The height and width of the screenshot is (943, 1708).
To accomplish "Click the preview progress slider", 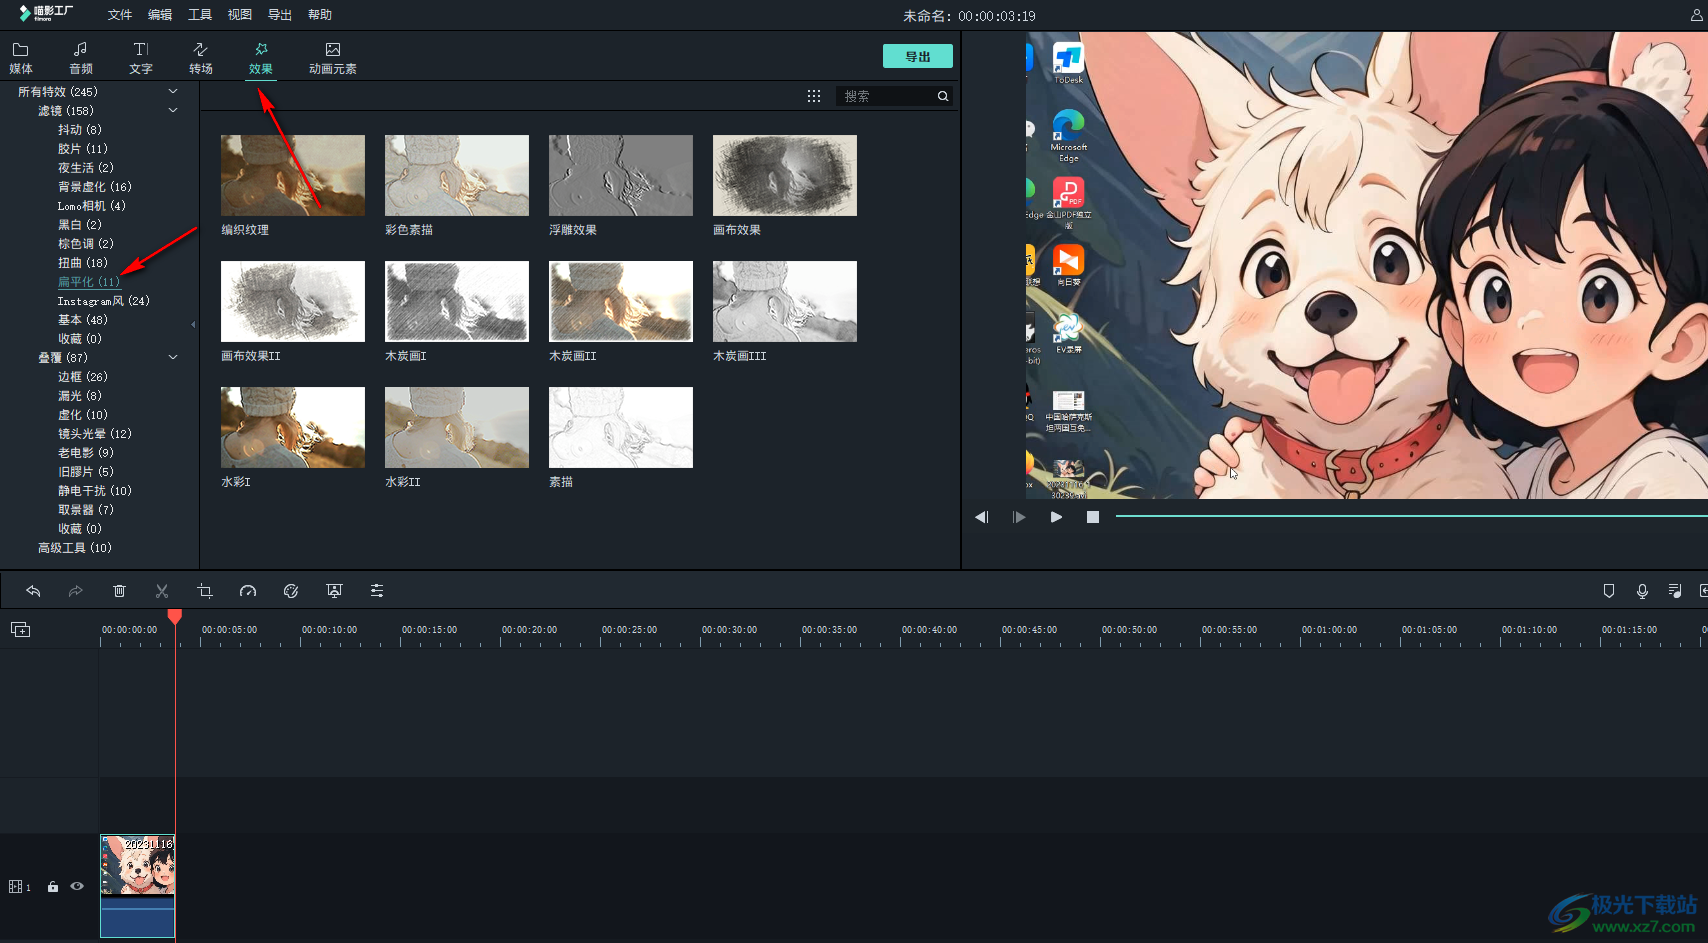I will coord(1411,516).
